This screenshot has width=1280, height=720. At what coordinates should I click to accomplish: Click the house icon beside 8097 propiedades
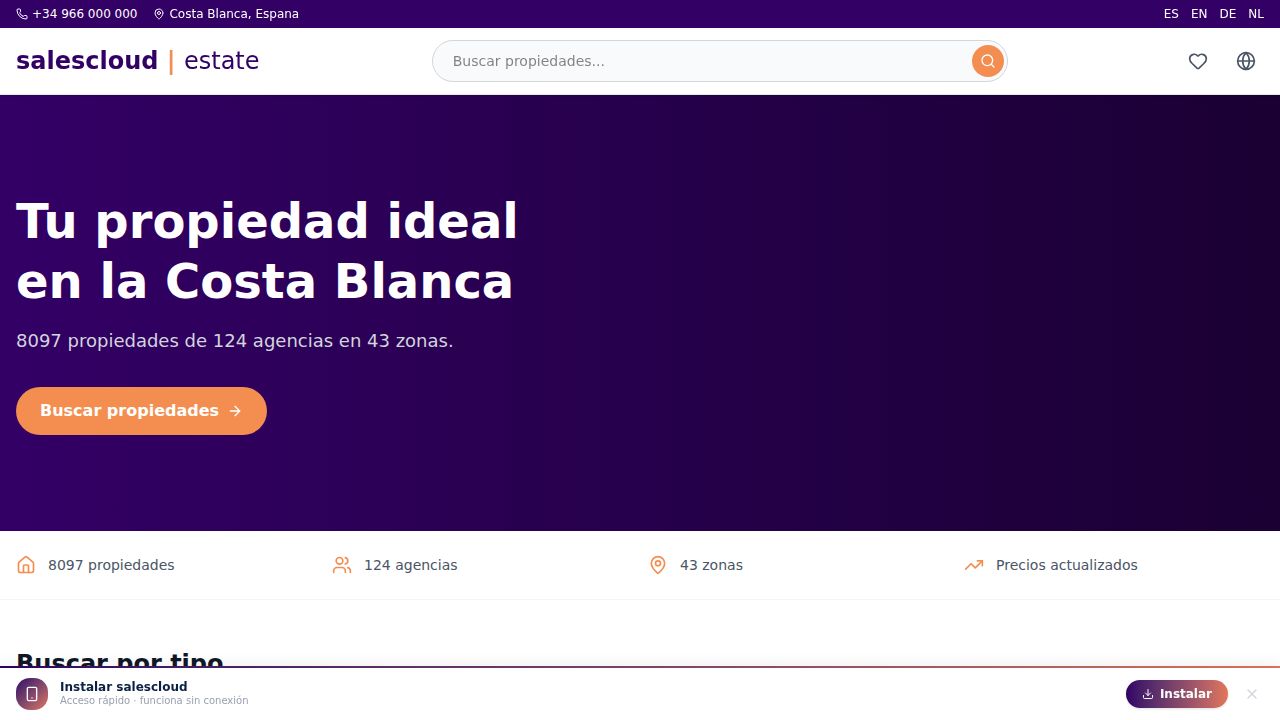[x=26, y=565]
